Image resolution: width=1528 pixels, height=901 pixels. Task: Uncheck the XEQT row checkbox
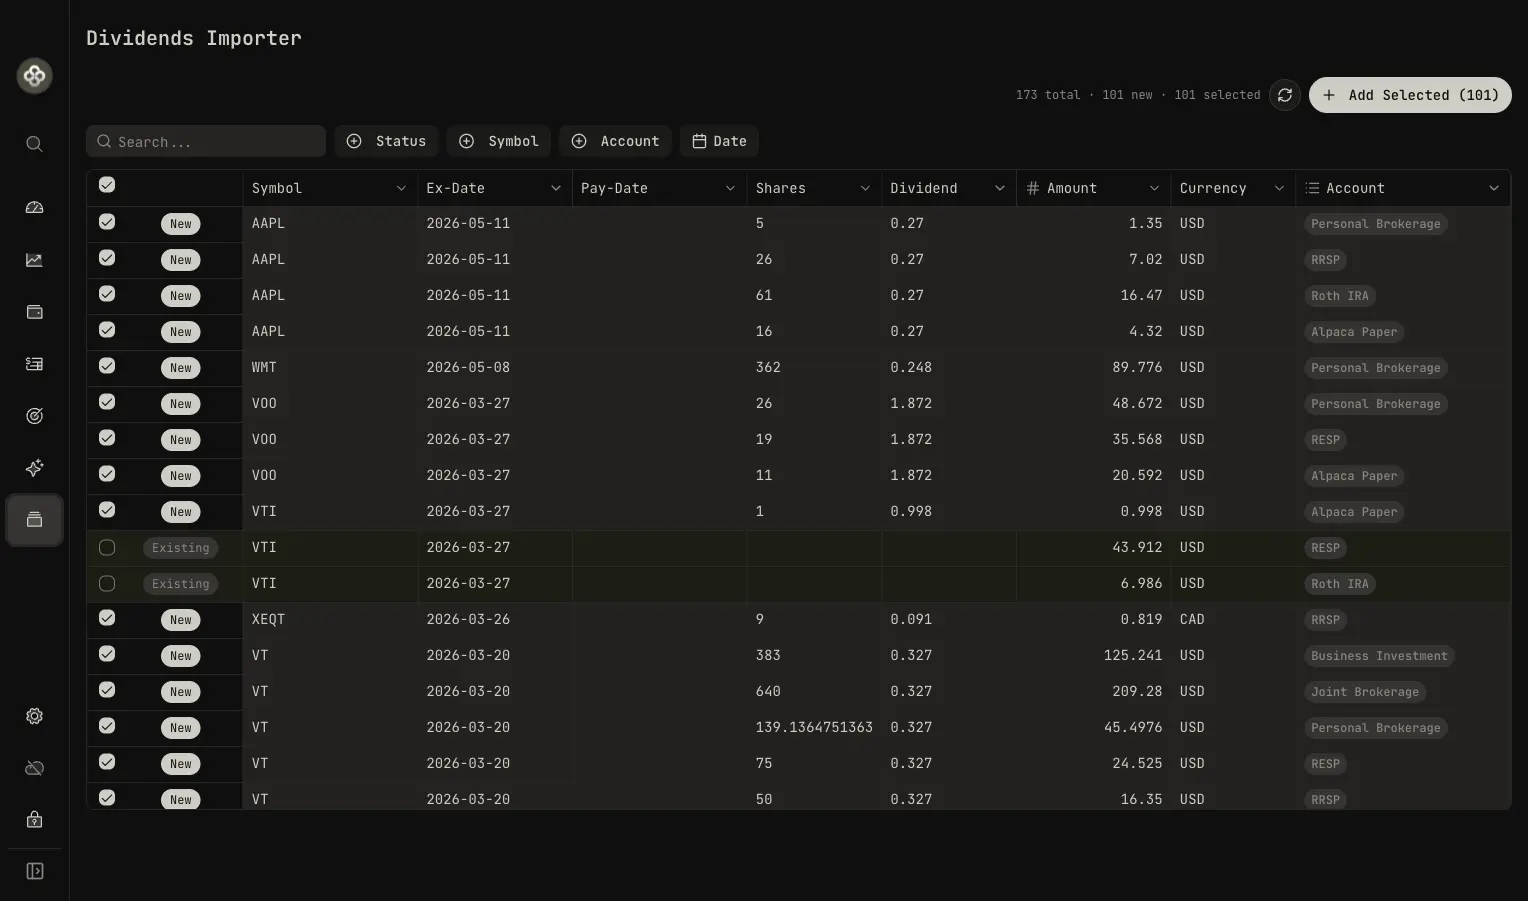107,618
